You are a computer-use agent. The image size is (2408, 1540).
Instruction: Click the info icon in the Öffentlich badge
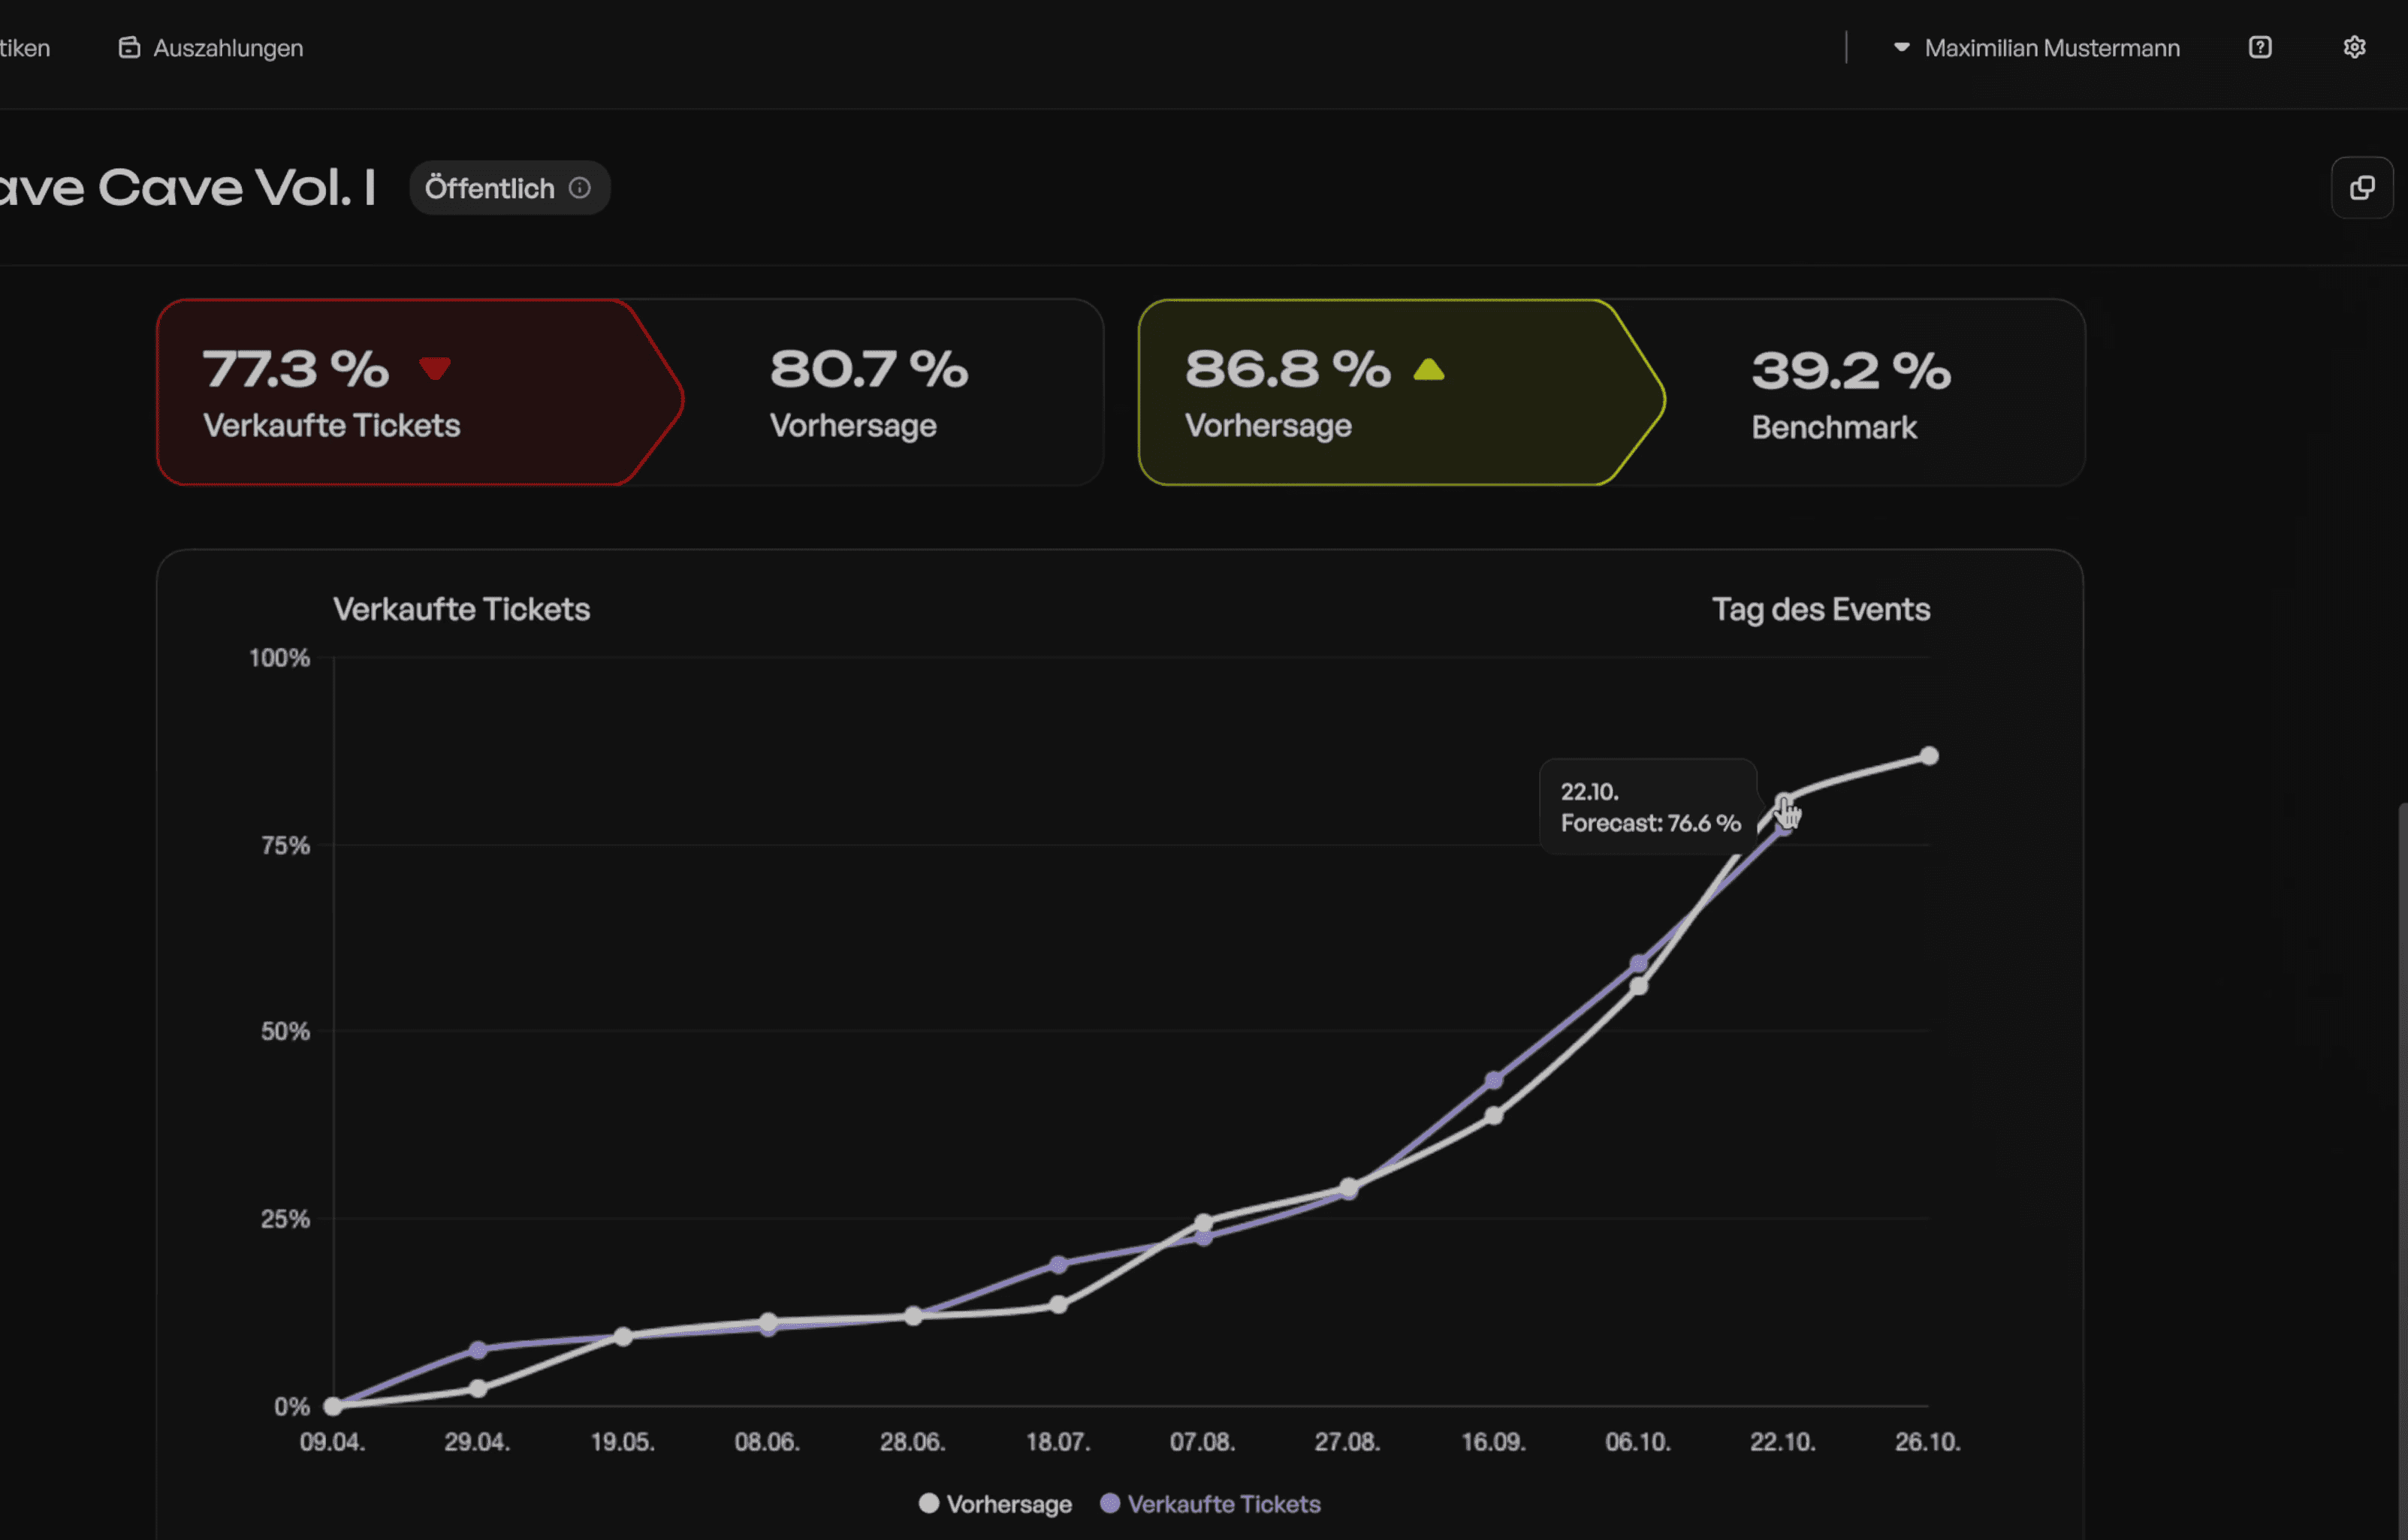tap(580, 188)
